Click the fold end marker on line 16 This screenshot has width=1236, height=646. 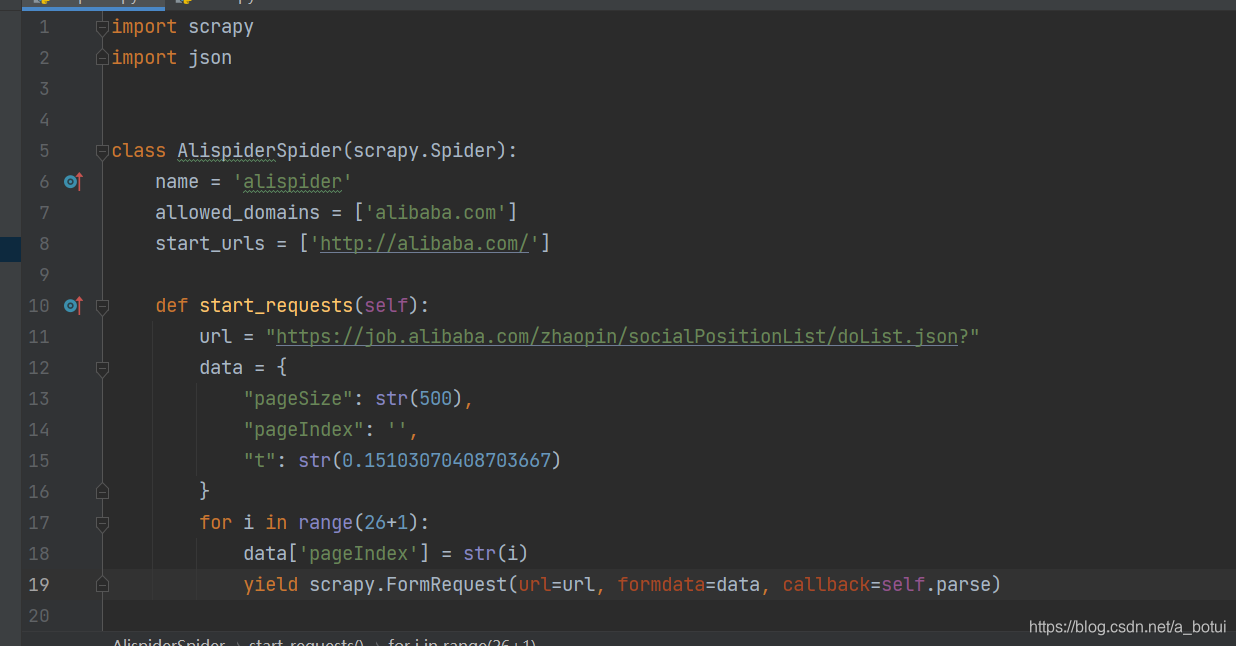click(102, 492)
